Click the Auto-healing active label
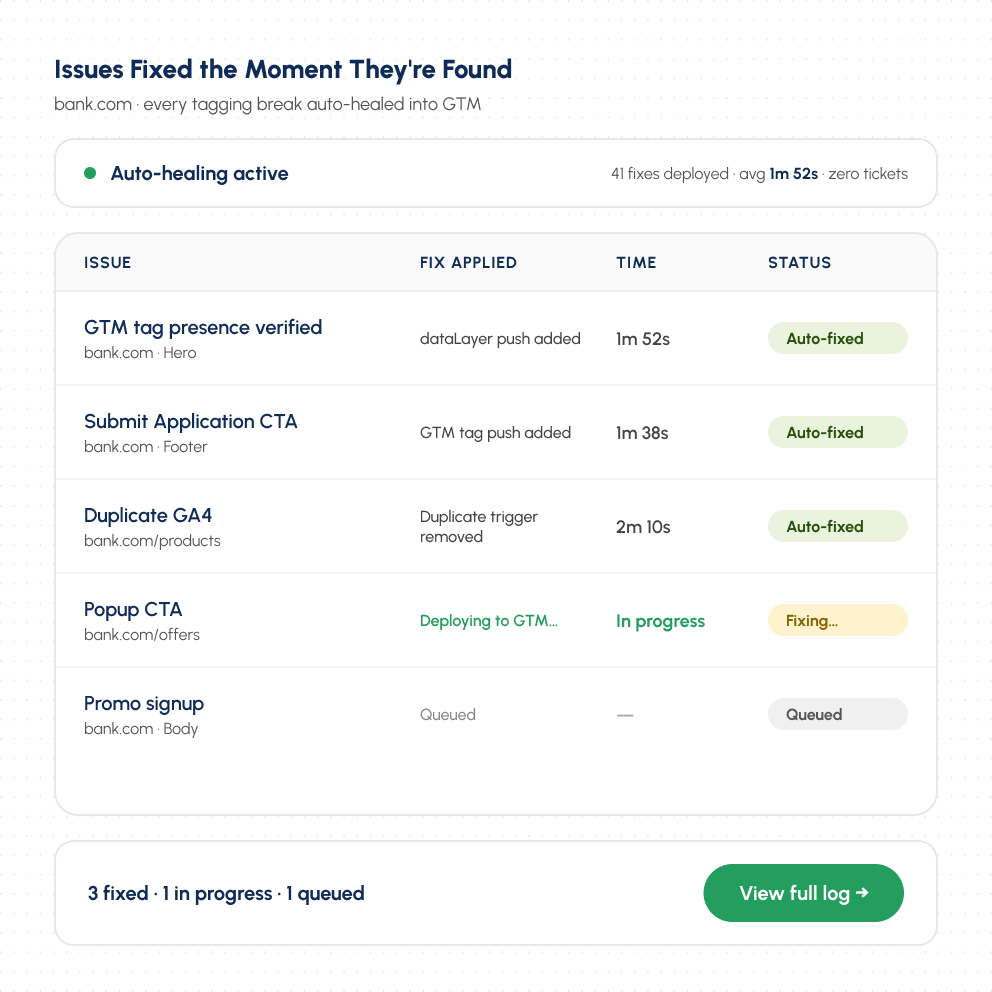Image resolution: width=992 pixels, height=992 pixels. (199, 173)
